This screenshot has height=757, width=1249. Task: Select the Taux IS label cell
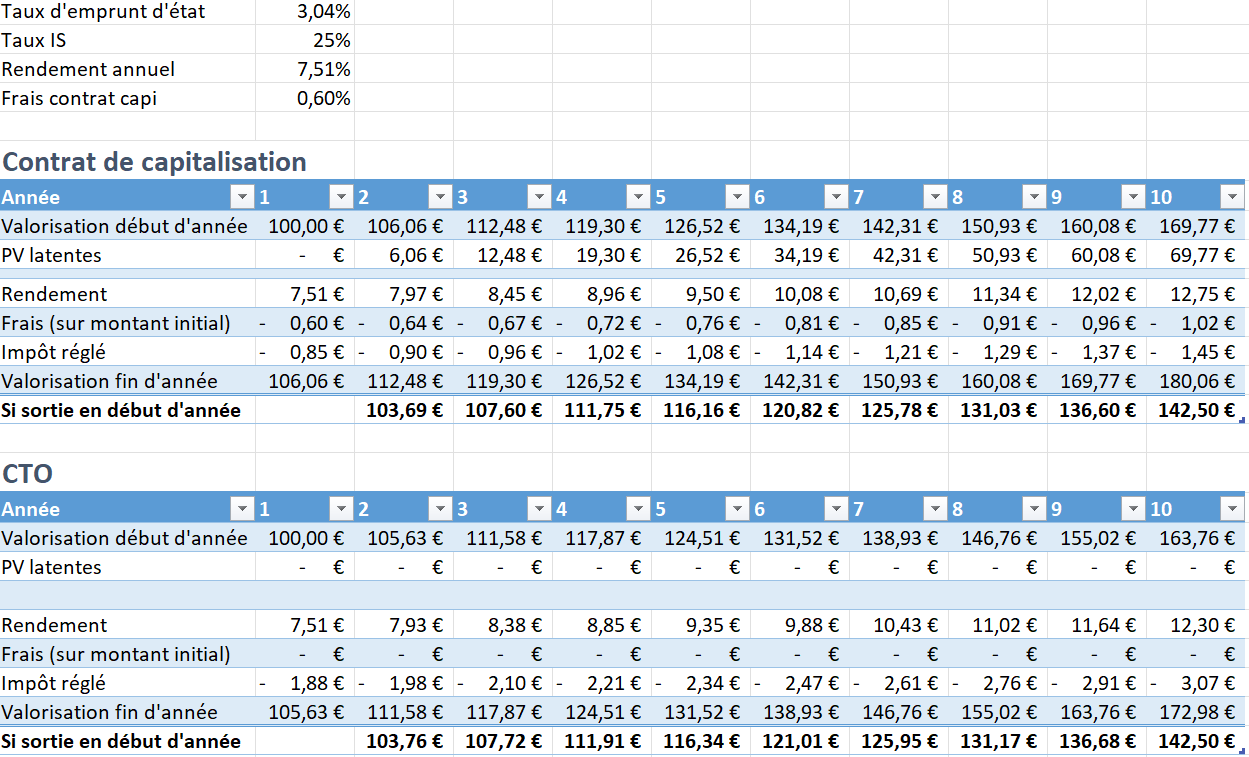(x=35, y=41)
